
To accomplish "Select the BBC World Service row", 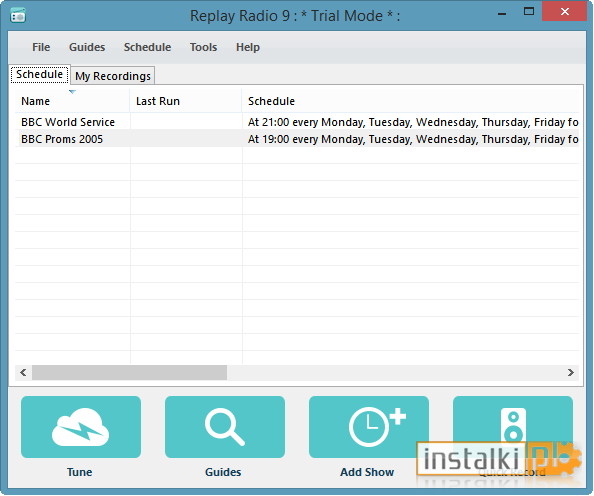I will 297,122.
